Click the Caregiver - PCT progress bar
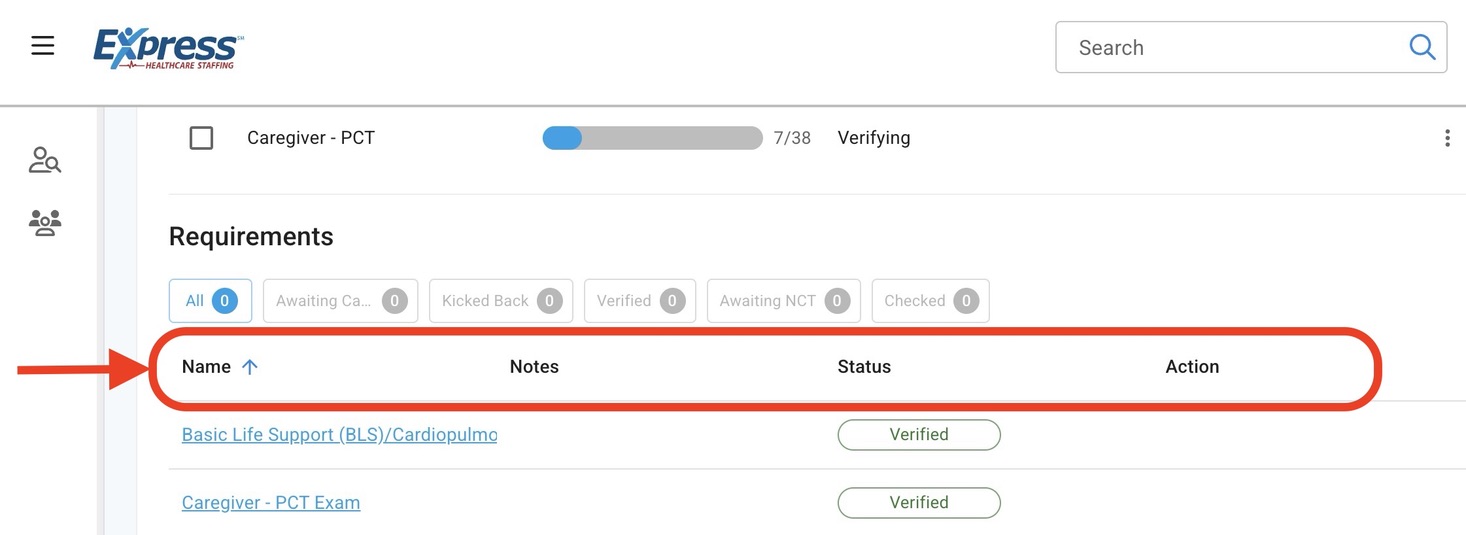 pos(652,138)
